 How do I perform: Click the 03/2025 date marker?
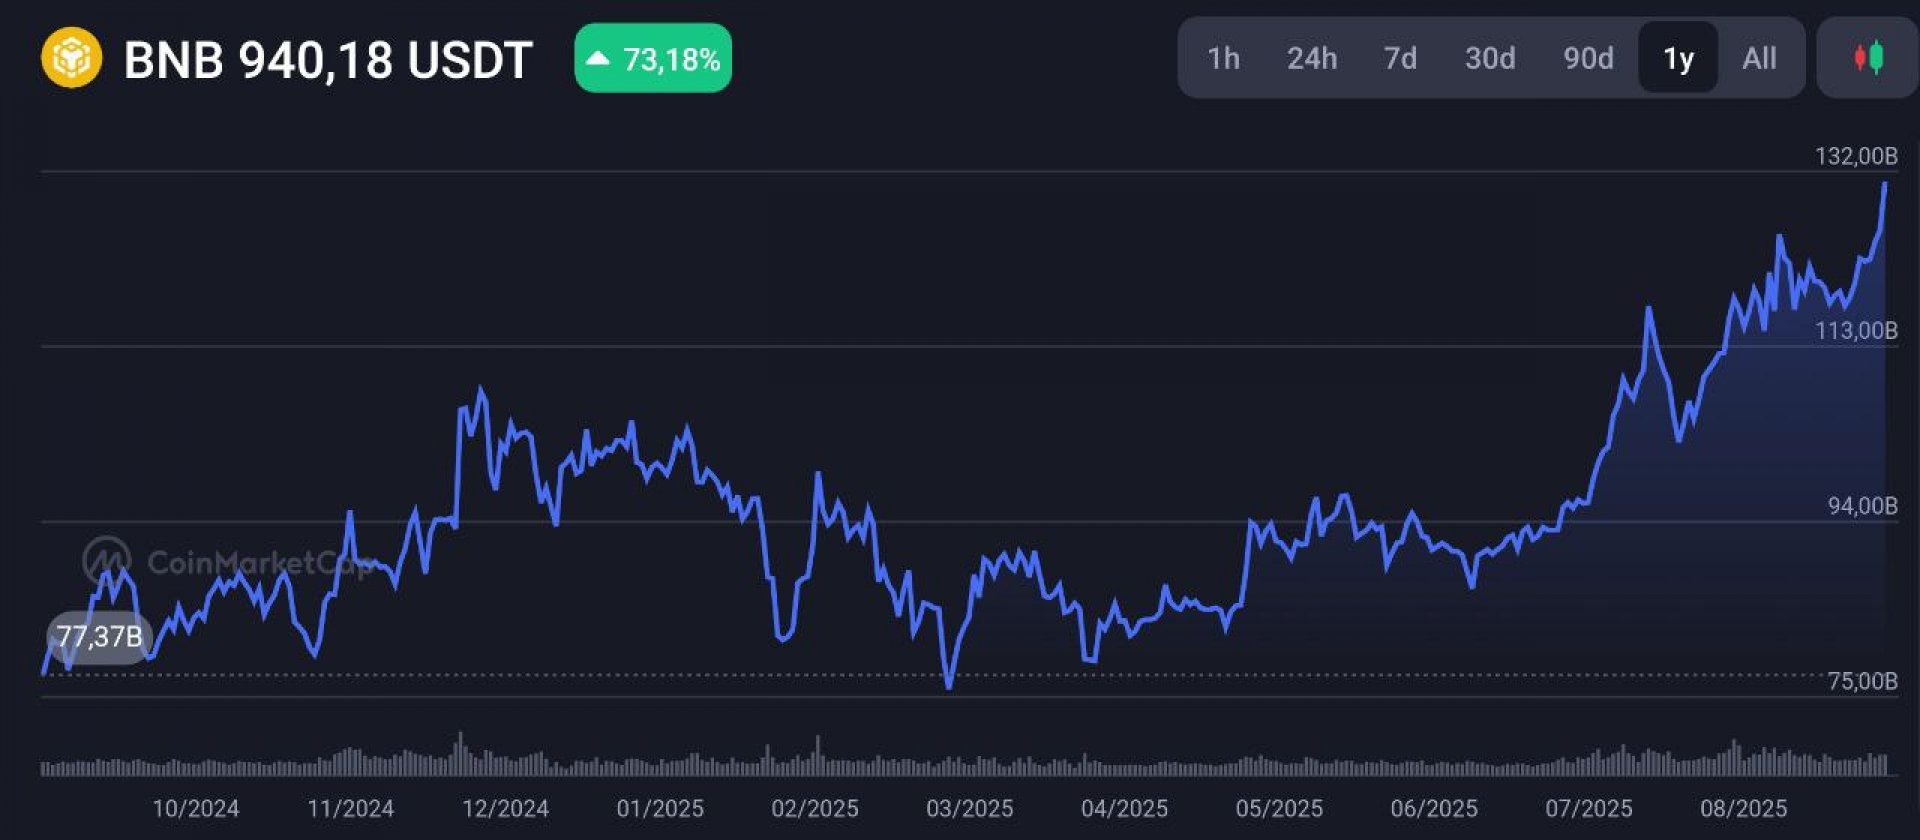969,808
